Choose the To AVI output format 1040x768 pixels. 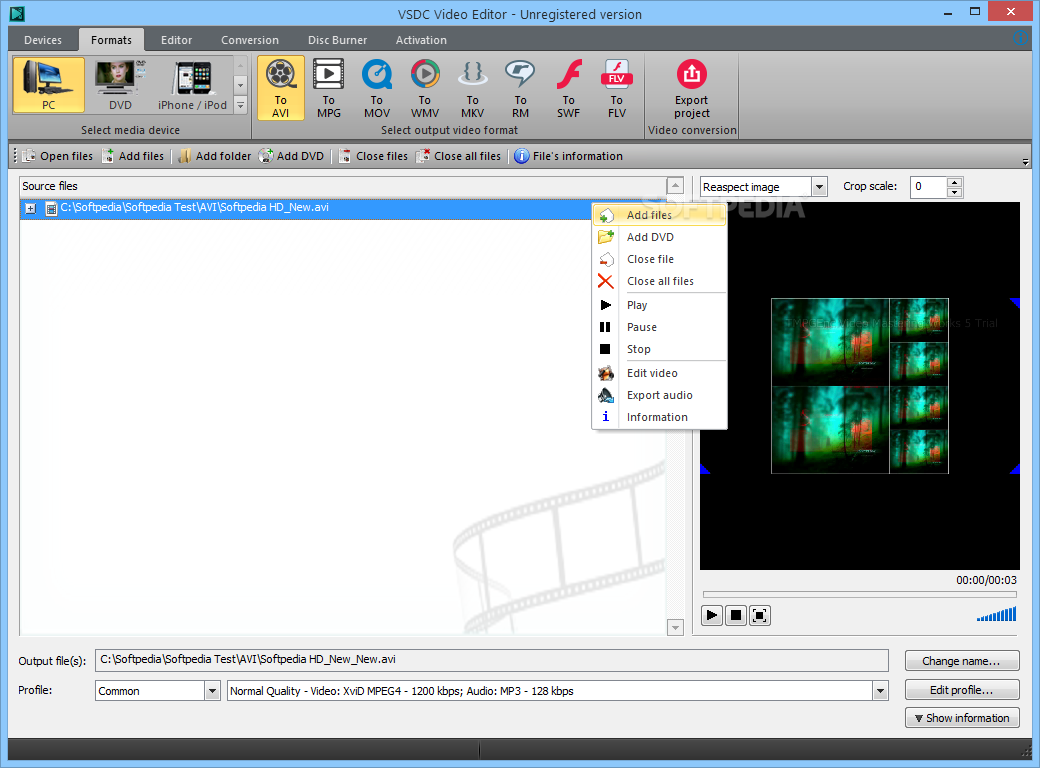(x=281, y=88)
